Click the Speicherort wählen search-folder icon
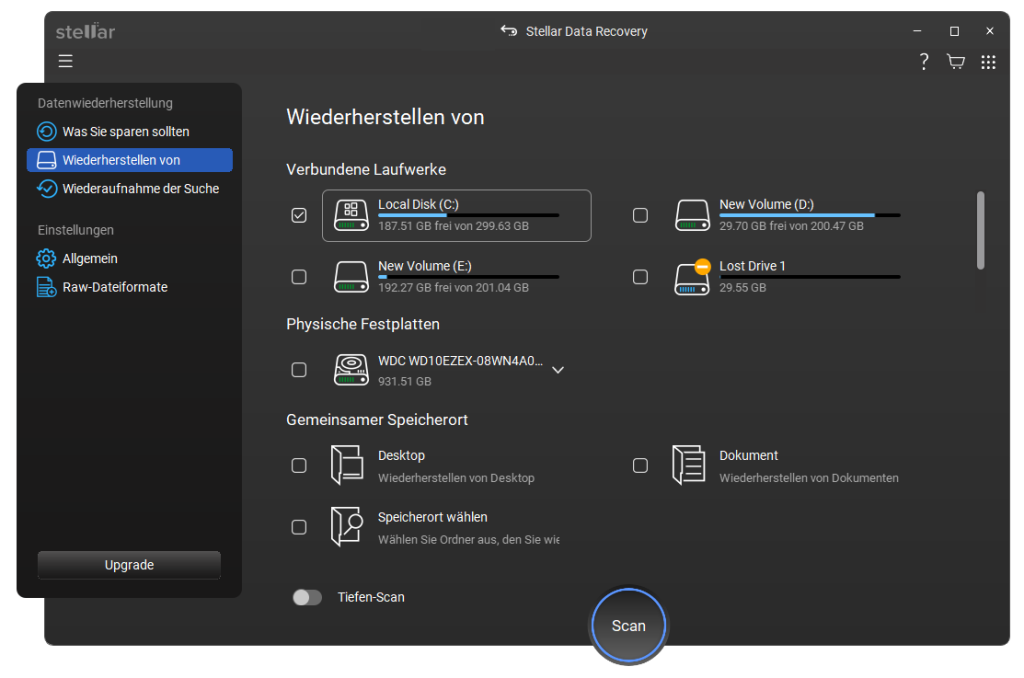Viewport: 1024px width, 678px height. pos(347,527)
